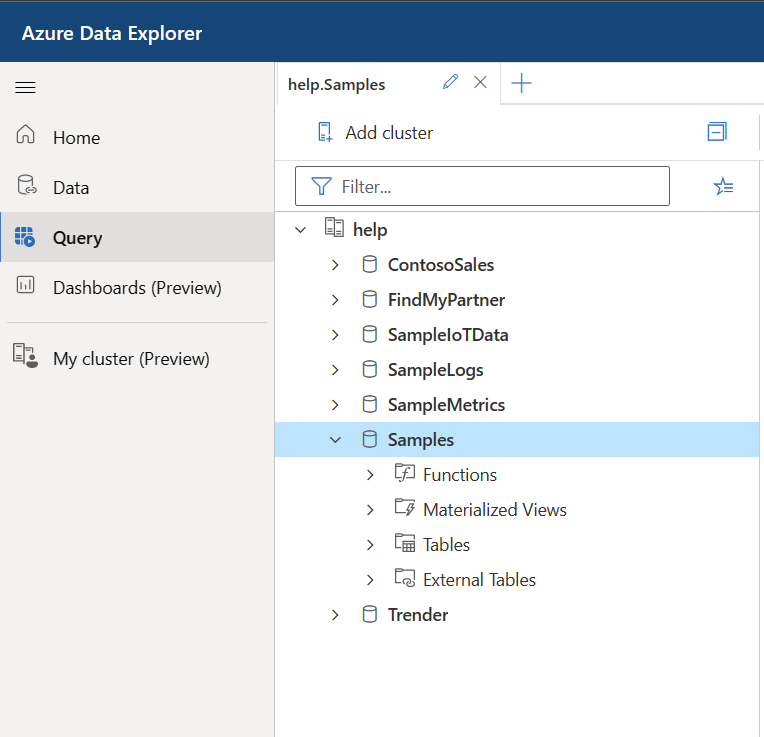Collapse the Samples database
Image resolution: width=764 pixels, height=737 pixels.
(x=335, y=440)
